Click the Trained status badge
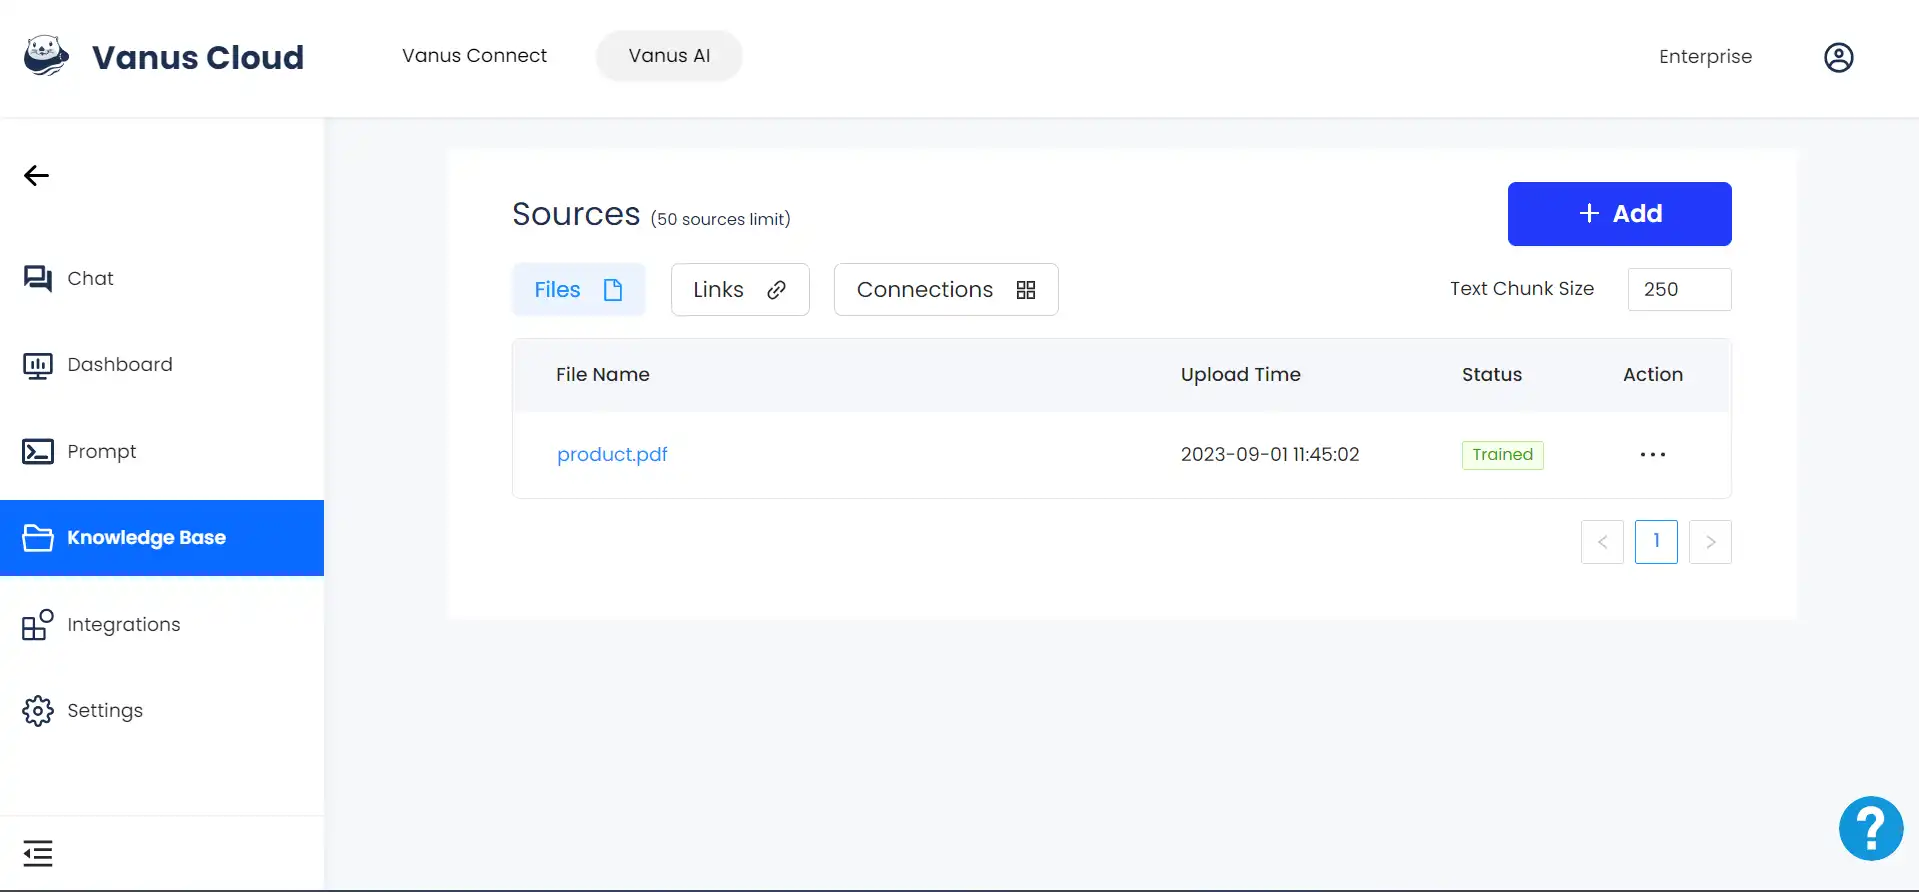Viewport: 1919px width, 892px height. 1502,455
